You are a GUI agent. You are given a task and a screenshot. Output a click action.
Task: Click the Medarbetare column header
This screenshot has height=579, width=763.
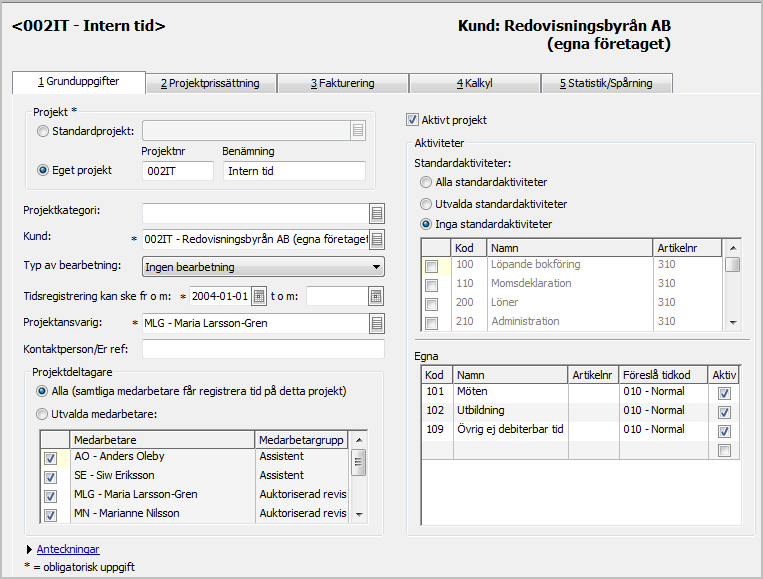[163, 440]
